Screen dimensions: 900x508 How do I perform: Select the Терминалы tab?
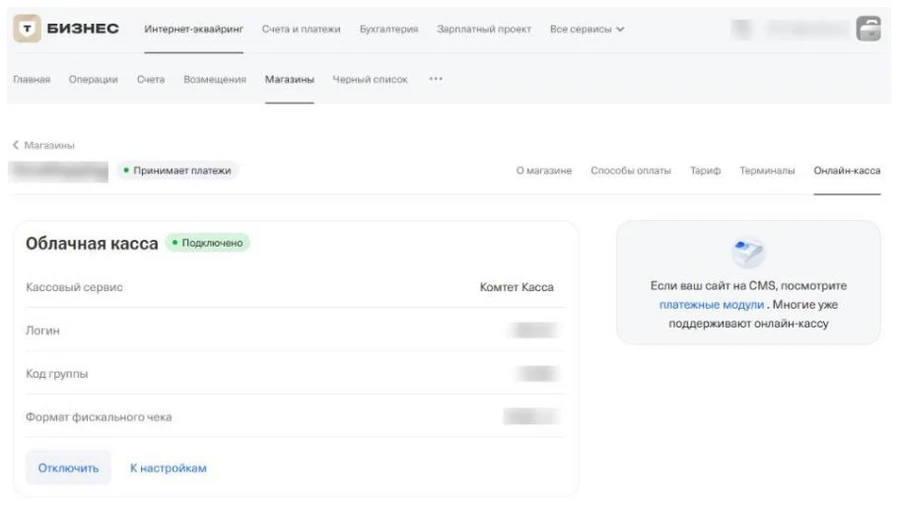(767, 171)
